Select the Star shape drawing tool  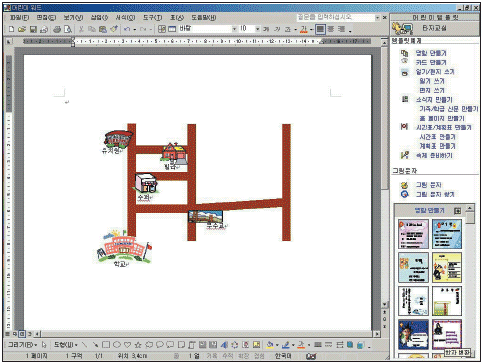tap(138, 345)
